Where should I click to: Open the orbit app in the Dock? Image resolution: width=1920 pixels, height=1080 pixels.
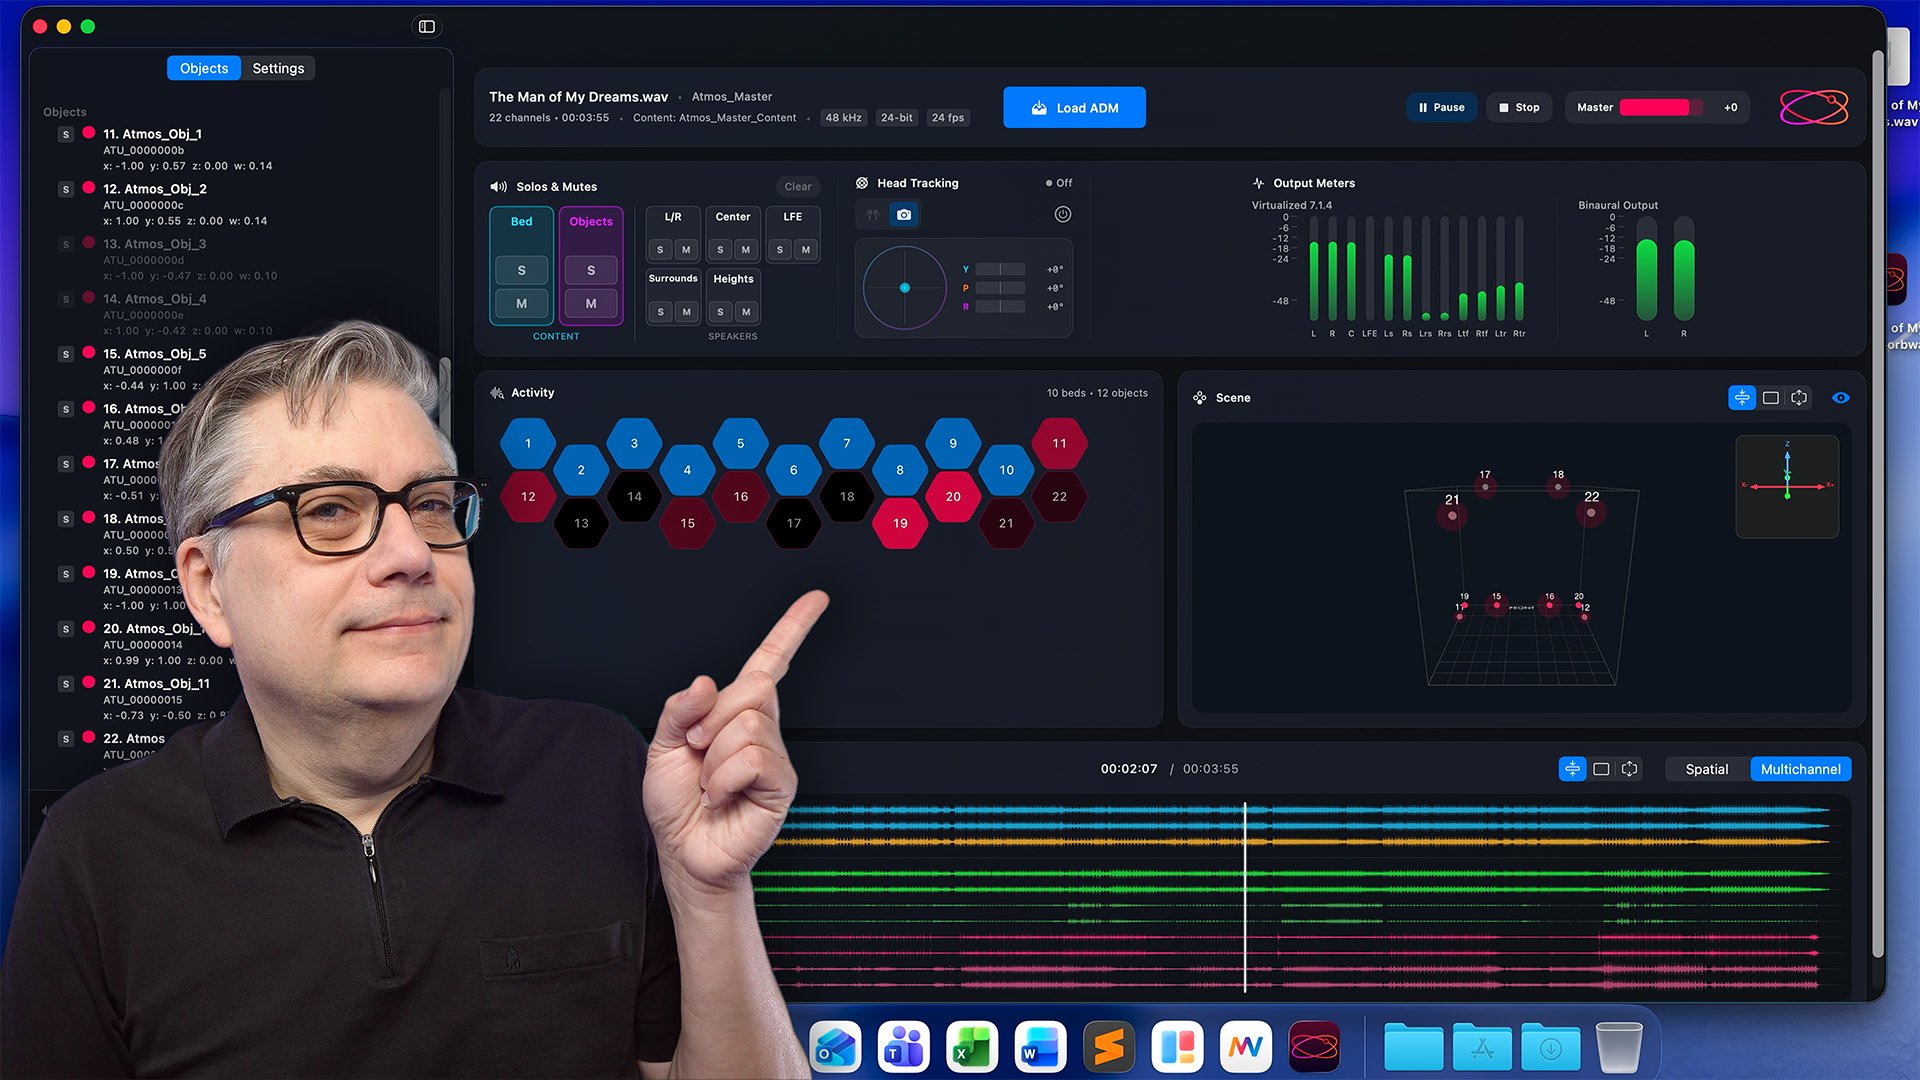pyautogui.click(x=1313, y=1047)
